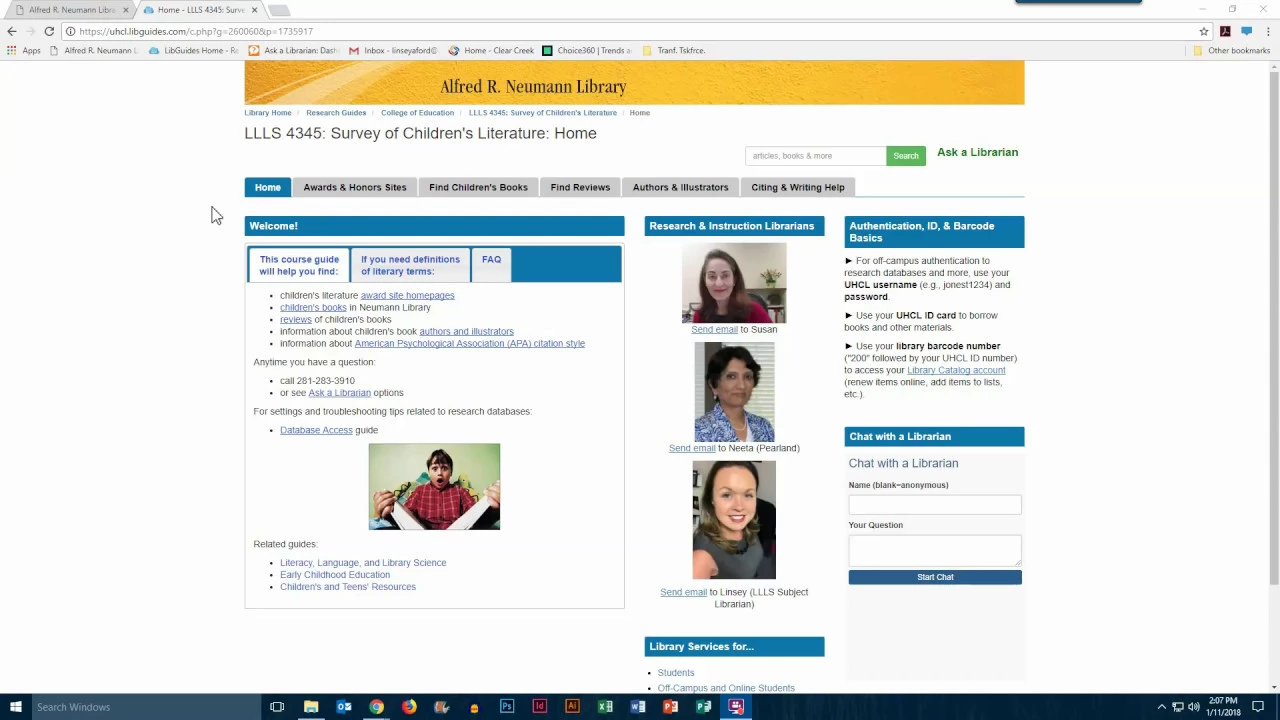Click Send email to Susan

pos(714,329)
